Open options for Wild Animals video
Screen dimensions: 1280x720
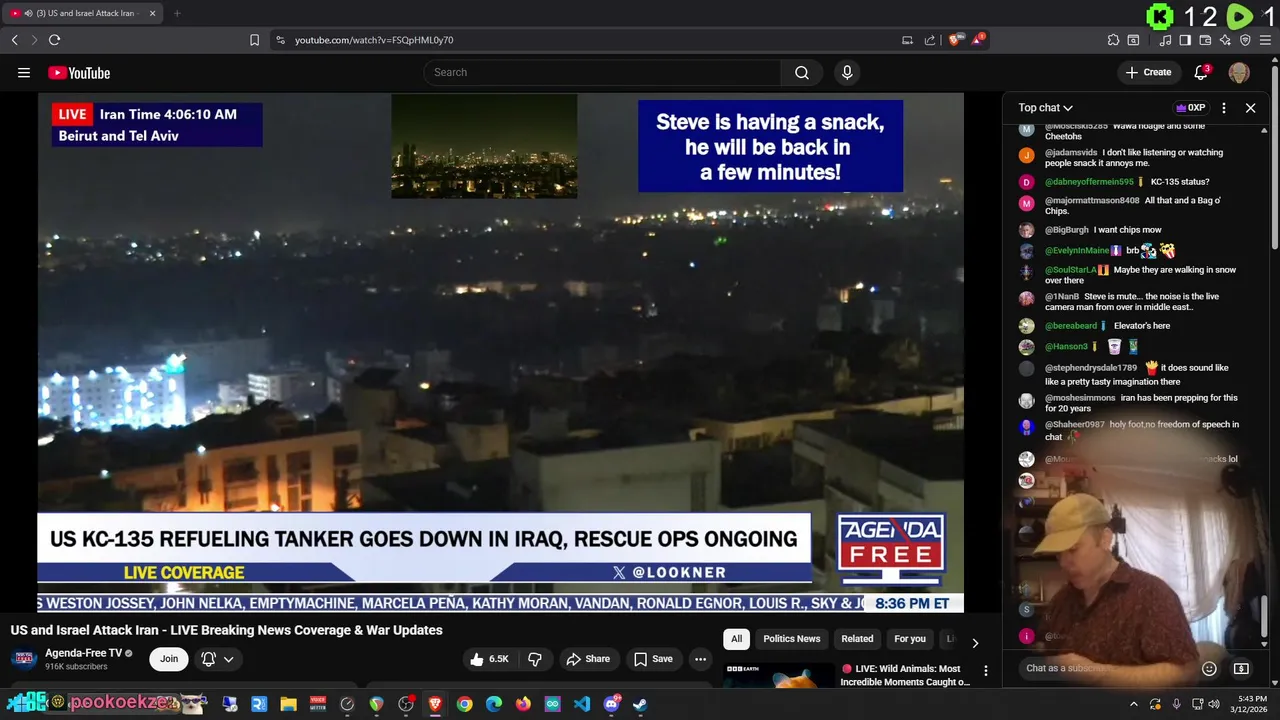coord(985,671)
